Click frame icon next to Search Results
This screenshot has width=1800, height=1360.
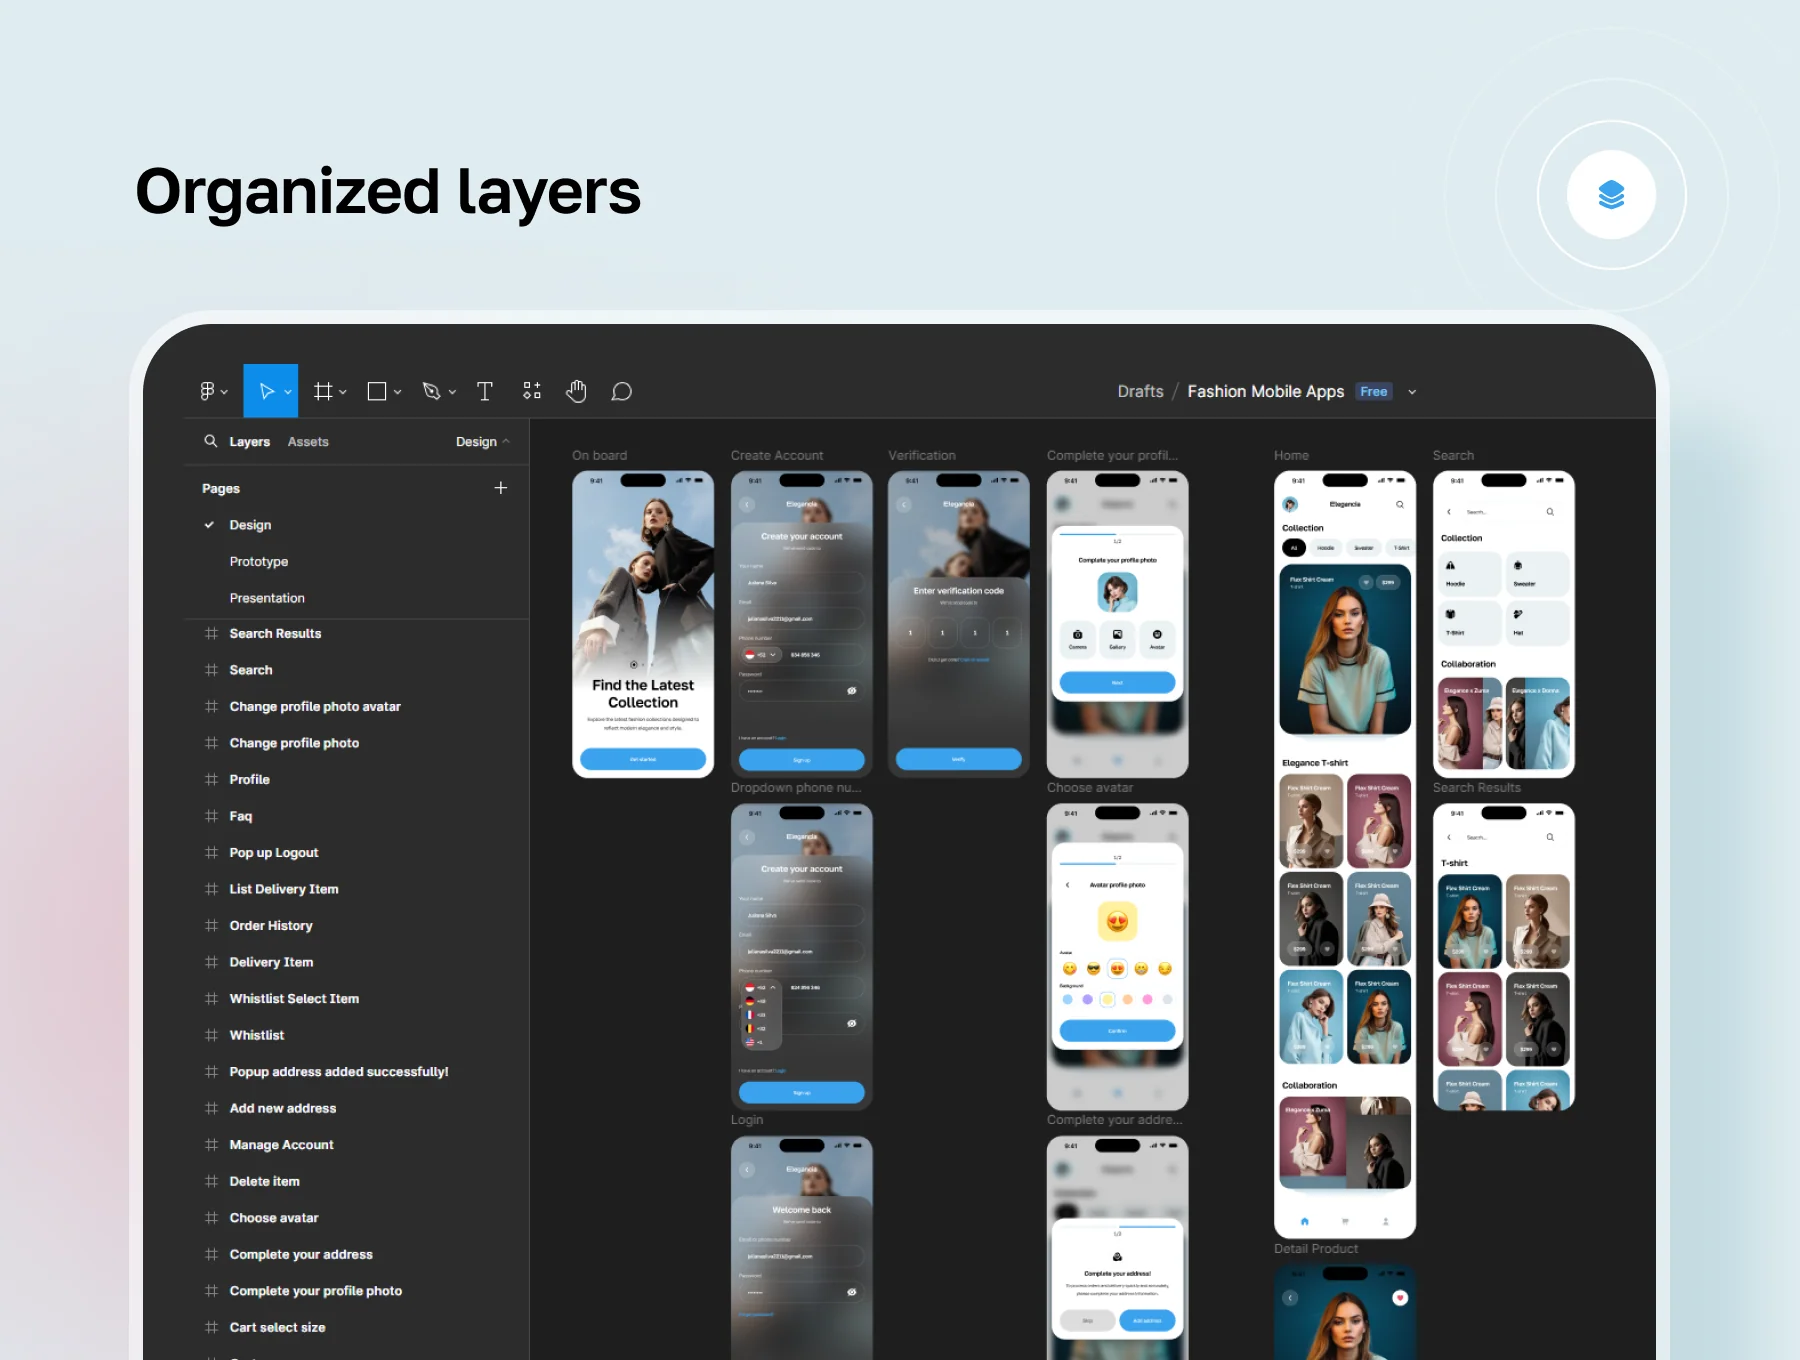point(211,633)
